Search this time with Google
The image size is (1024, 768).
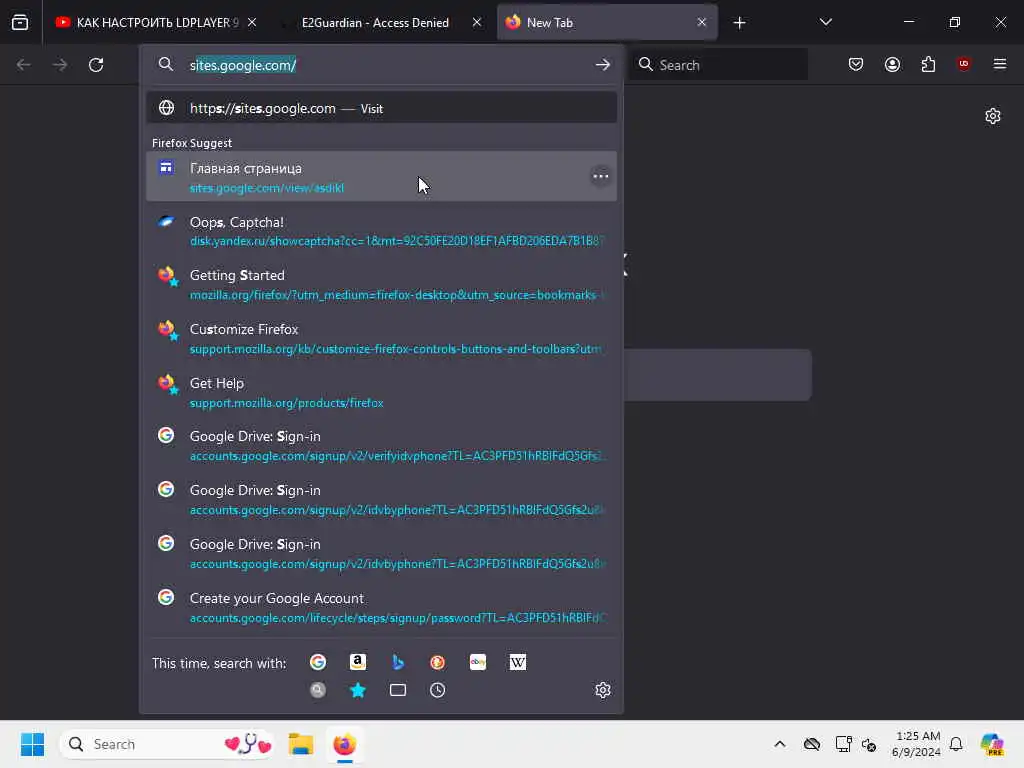[x=318, y=662]
